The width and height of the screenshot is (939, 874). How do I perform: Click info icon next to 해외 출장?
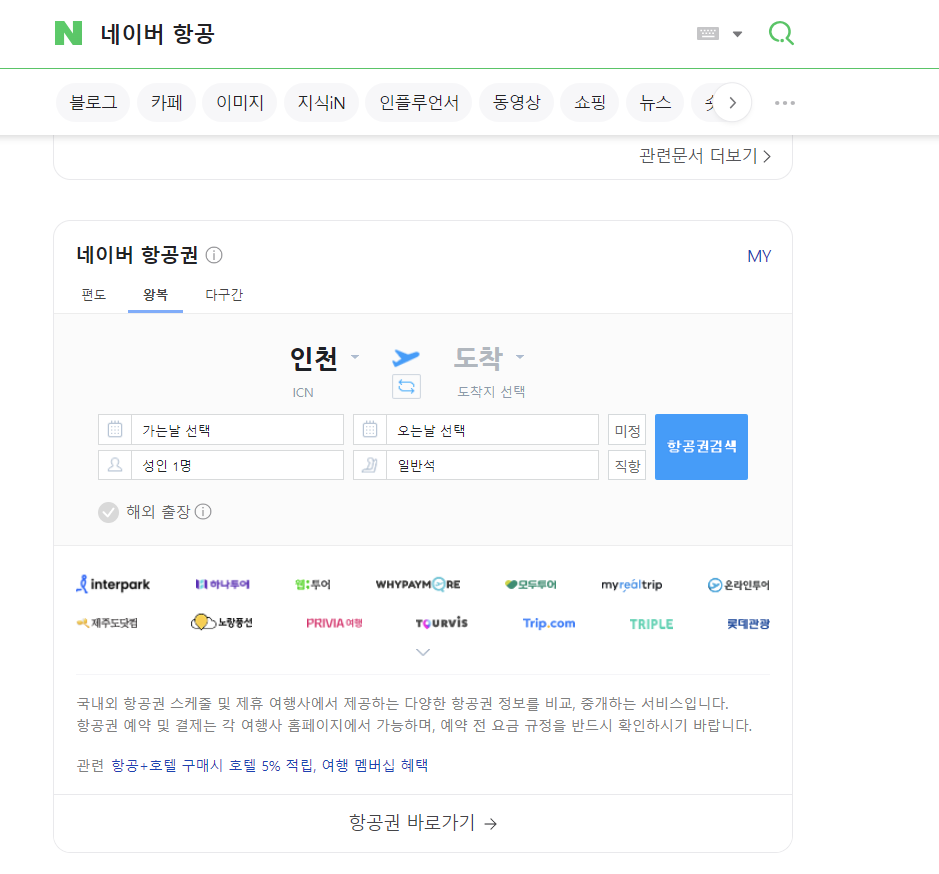coord(203,512)
